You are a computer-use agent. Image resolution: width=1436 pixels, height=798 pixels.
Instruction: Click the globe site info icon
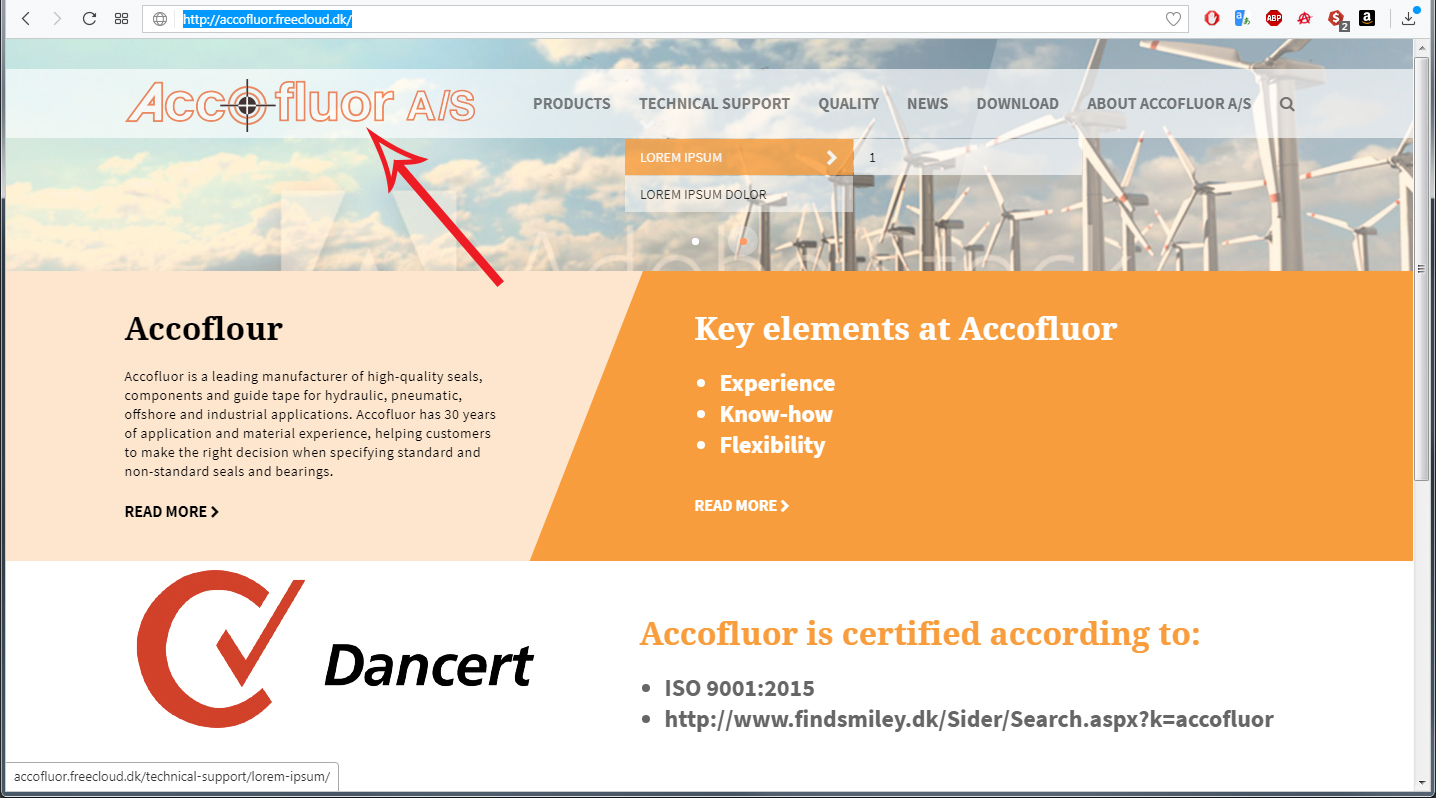(160, 18)
